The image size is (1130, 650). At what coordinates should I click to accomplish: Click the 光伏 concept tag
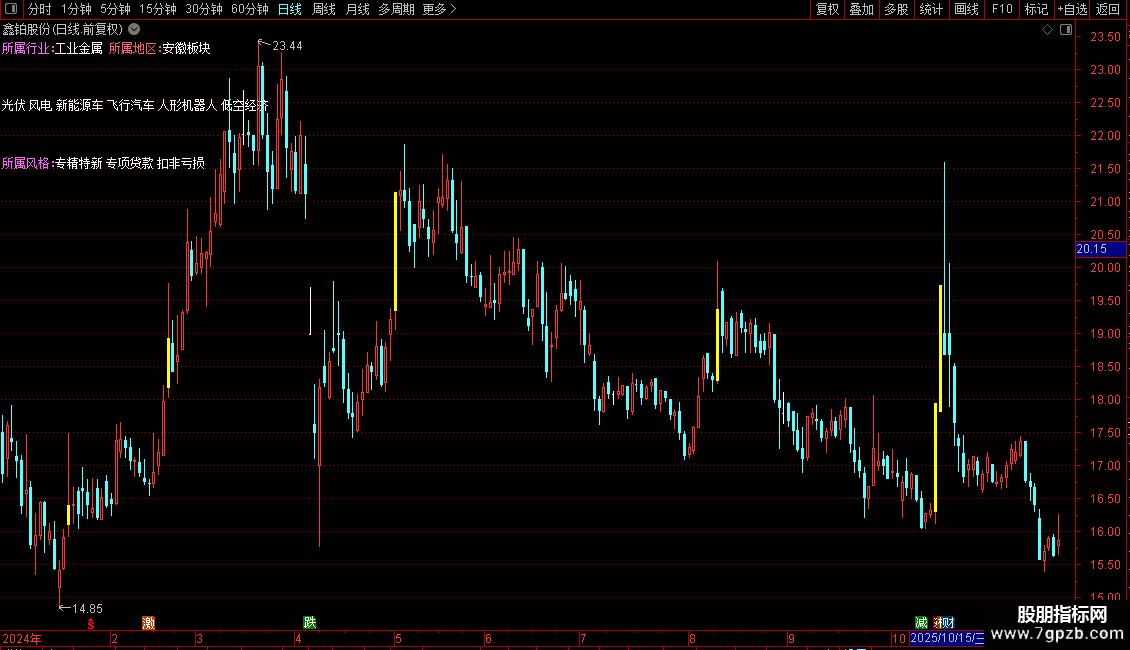click(x=14, y=105)
